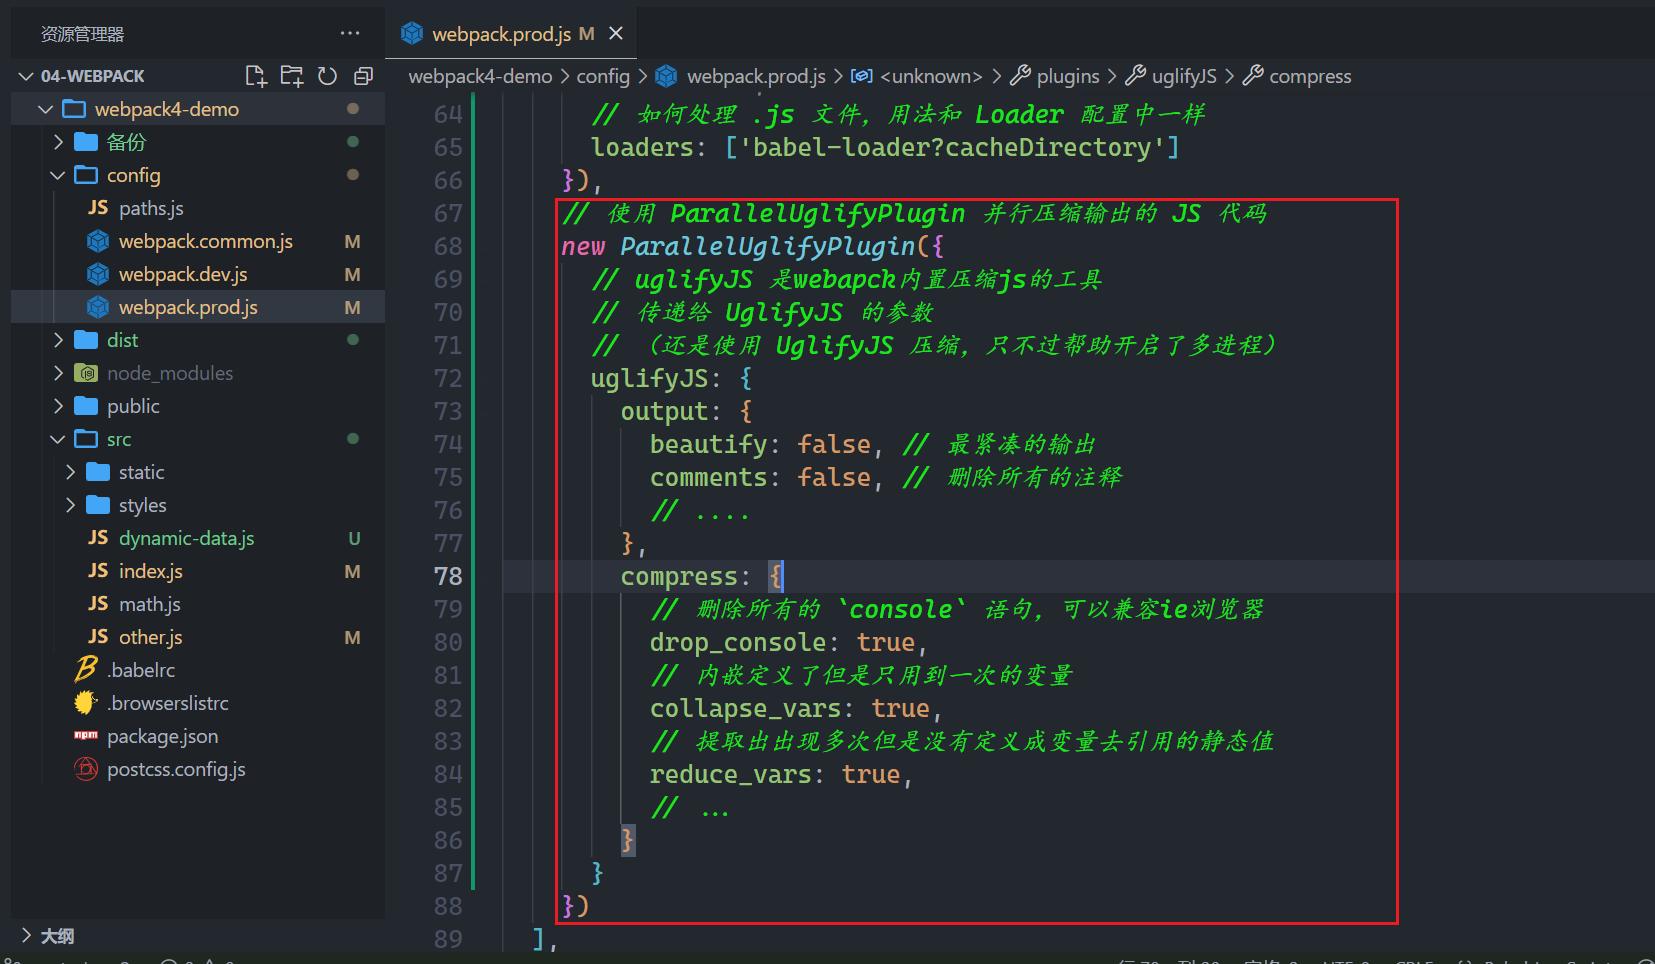Click line number 78 in the gutter
This screenshot has width=1655, height=964.
click(448, 576)
